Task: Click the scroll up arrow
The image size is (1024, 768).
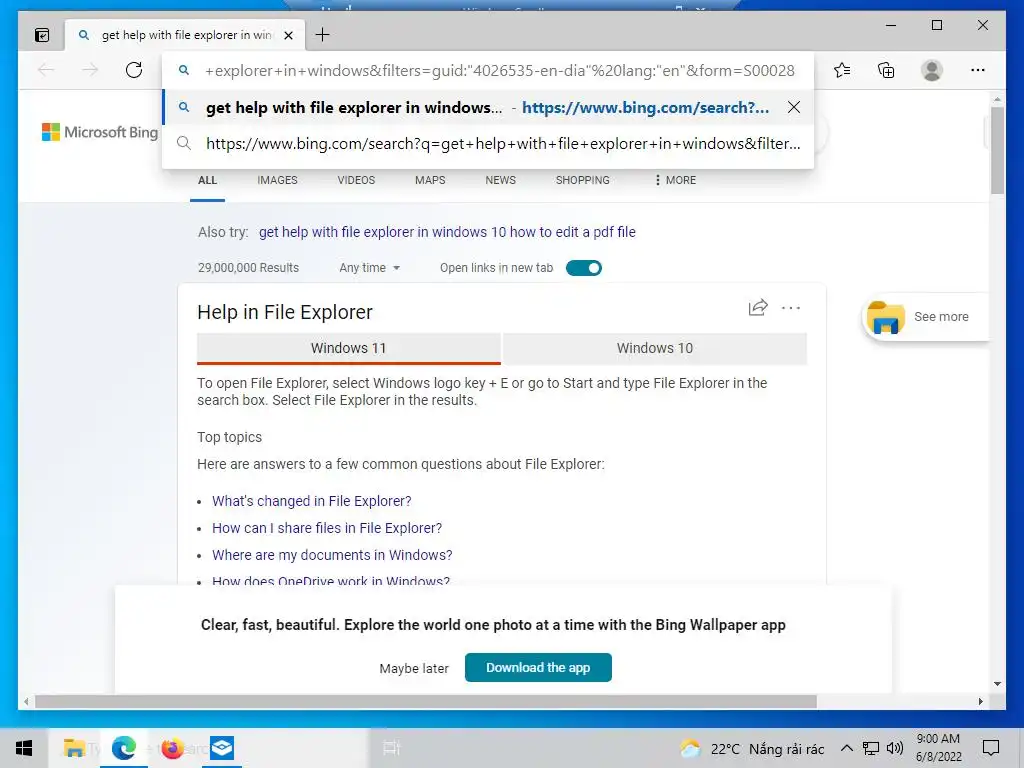Action: tap(997, 100)
